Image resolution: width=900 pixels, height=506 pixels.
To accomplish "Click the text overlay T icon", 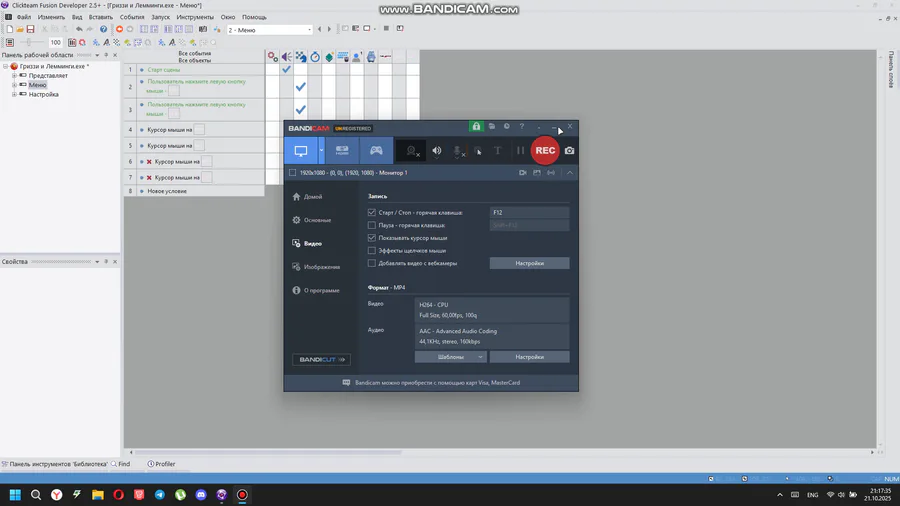I will point(498,151).
